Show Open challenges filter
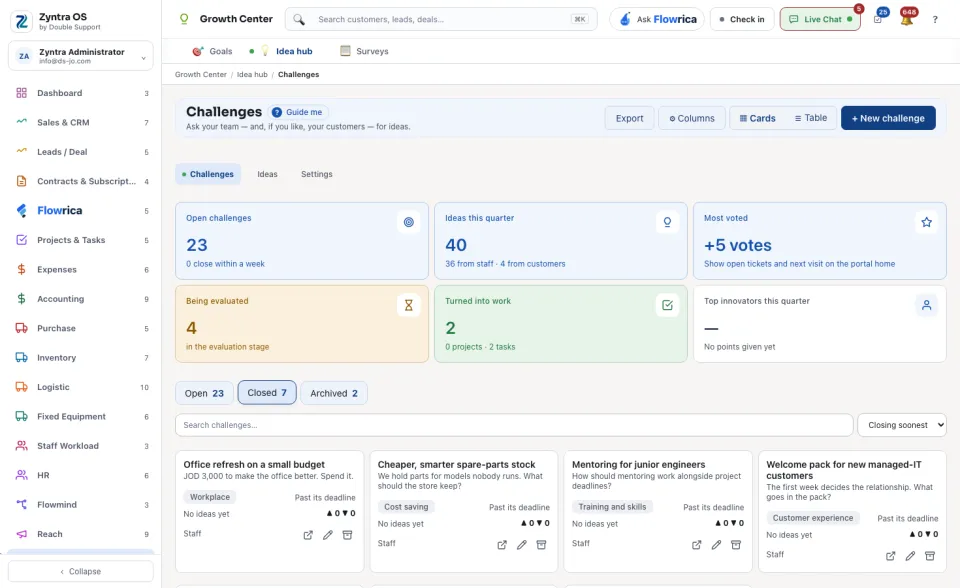This screenshot has height=588, width=960. coord(204,393)
